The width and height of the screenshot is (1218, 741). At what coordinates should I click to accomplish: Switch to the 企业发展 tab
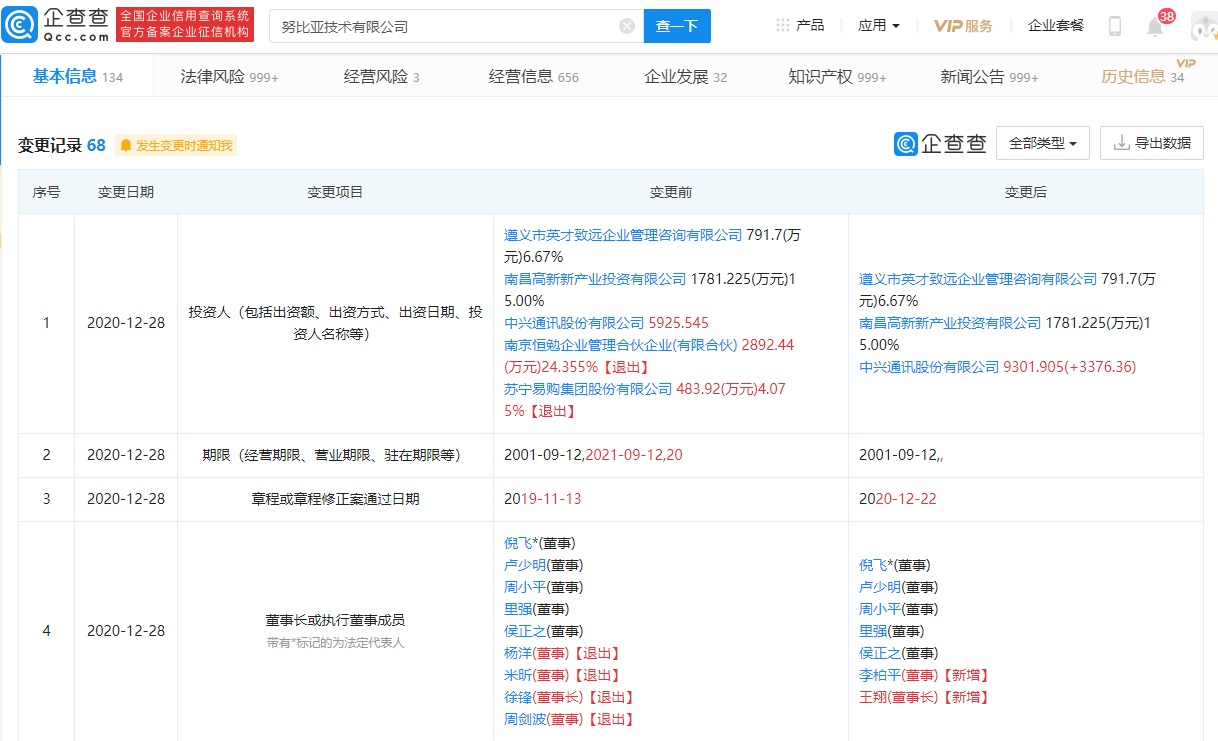click(x=685, y=76)
